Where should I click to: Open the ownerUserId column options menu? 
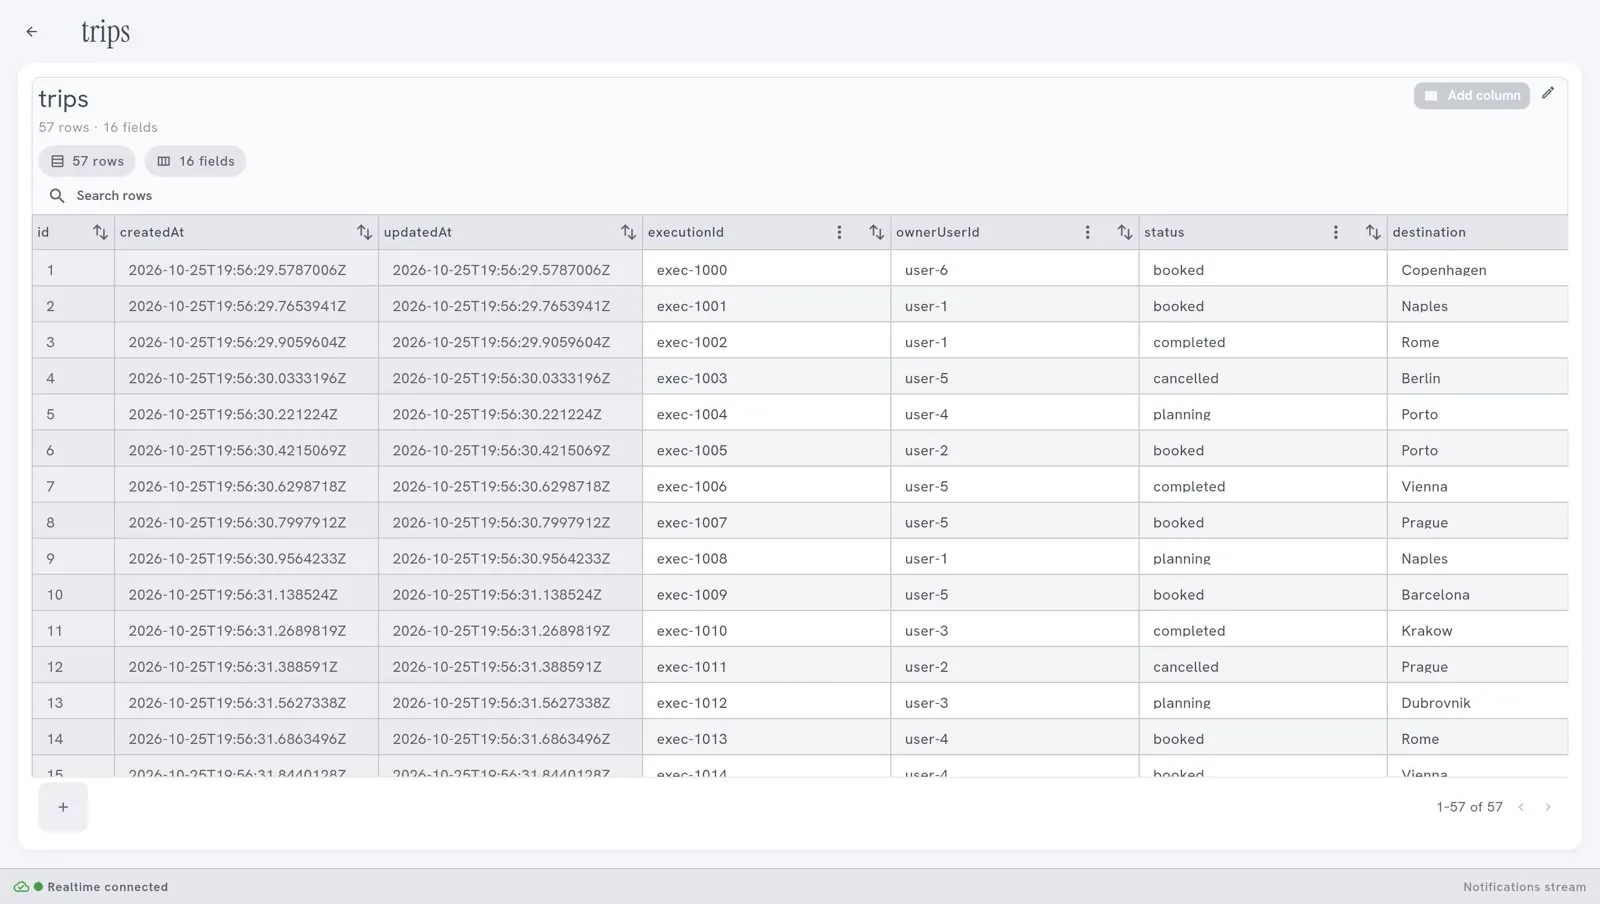1087,232
